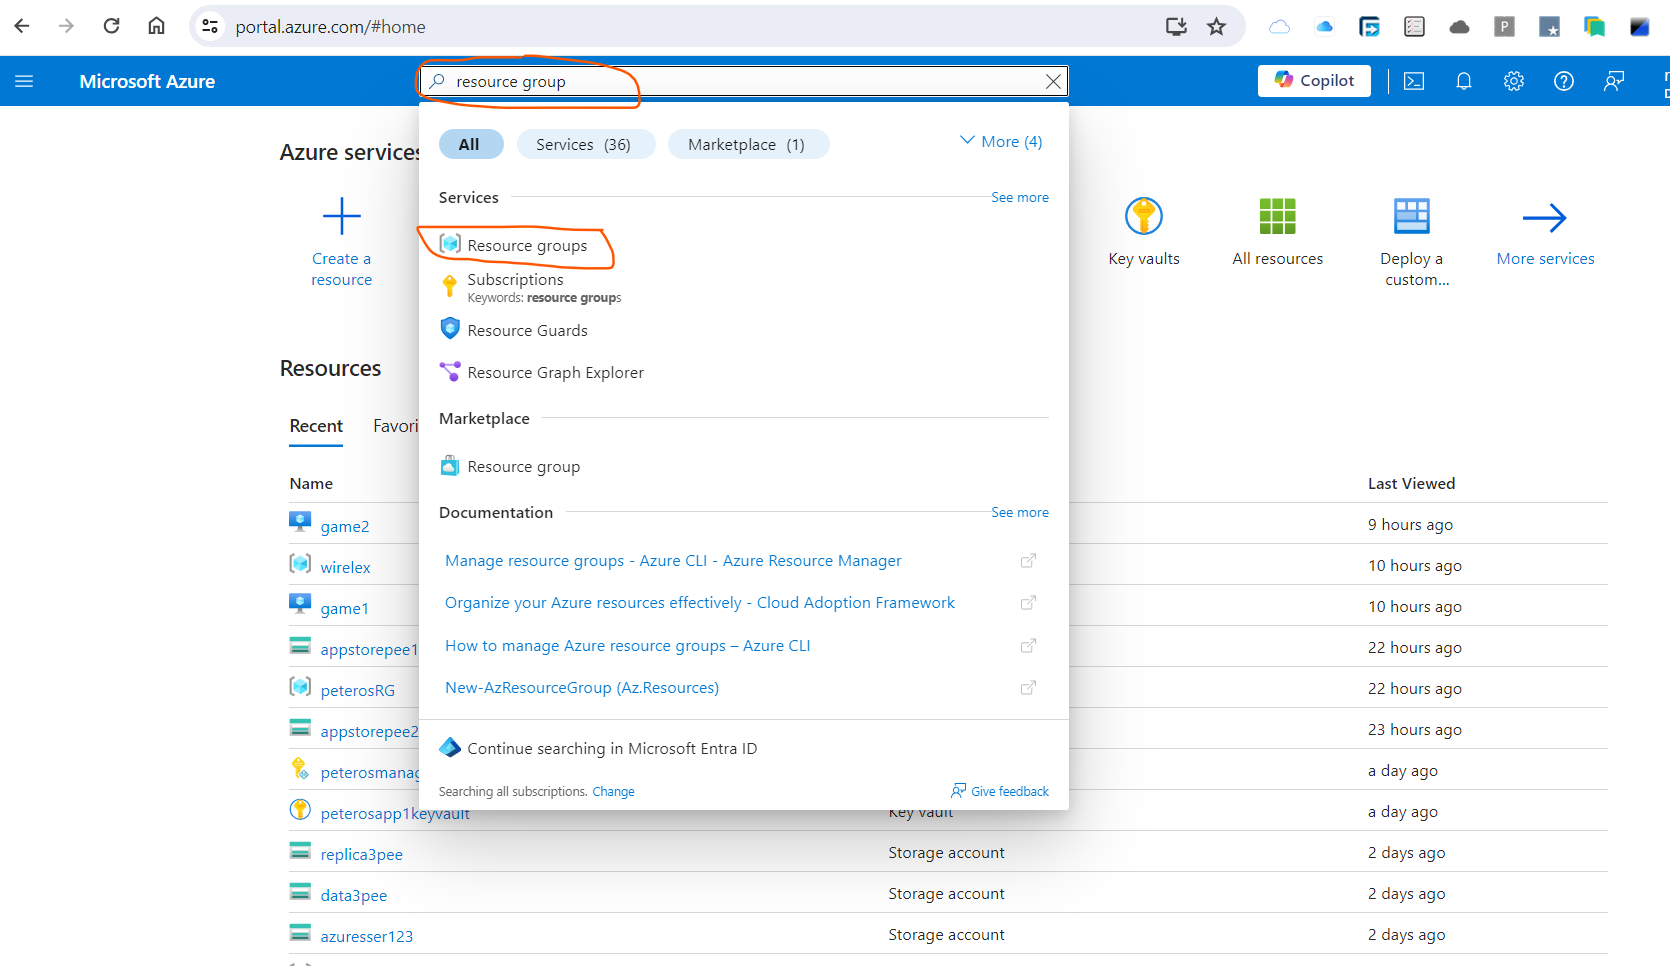Open the peterosRG resource group
1670x966 pixels.
pos(358,690)
